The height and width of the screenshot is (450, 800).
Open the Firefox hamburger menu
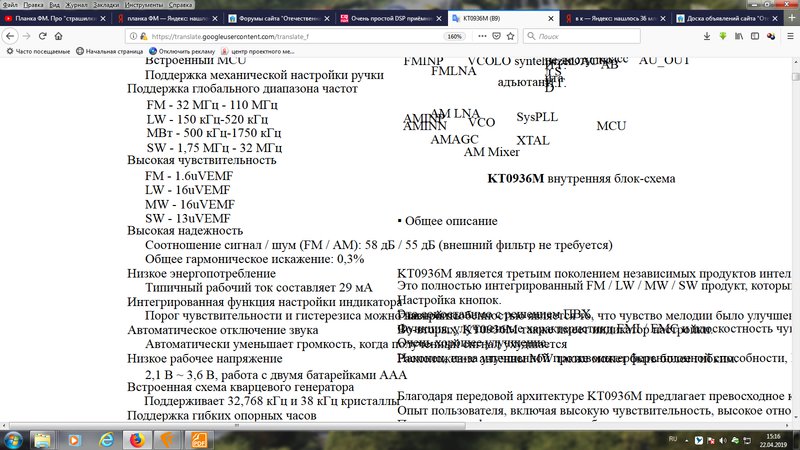point(790,36)
